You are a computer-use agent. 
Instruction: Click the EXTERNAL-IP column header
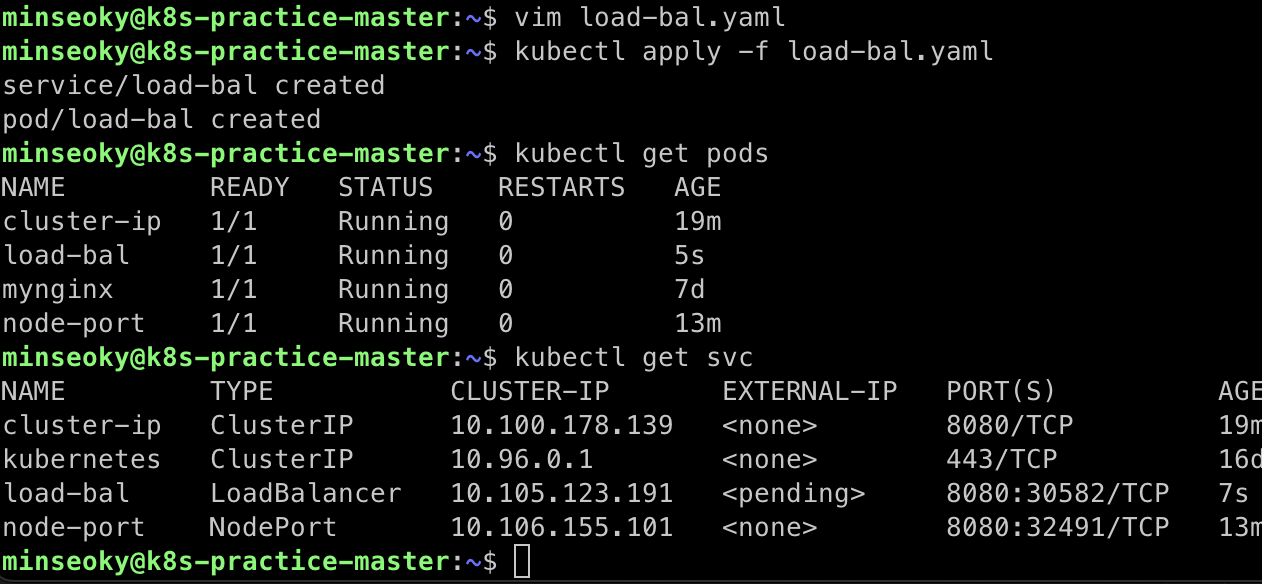810,391
